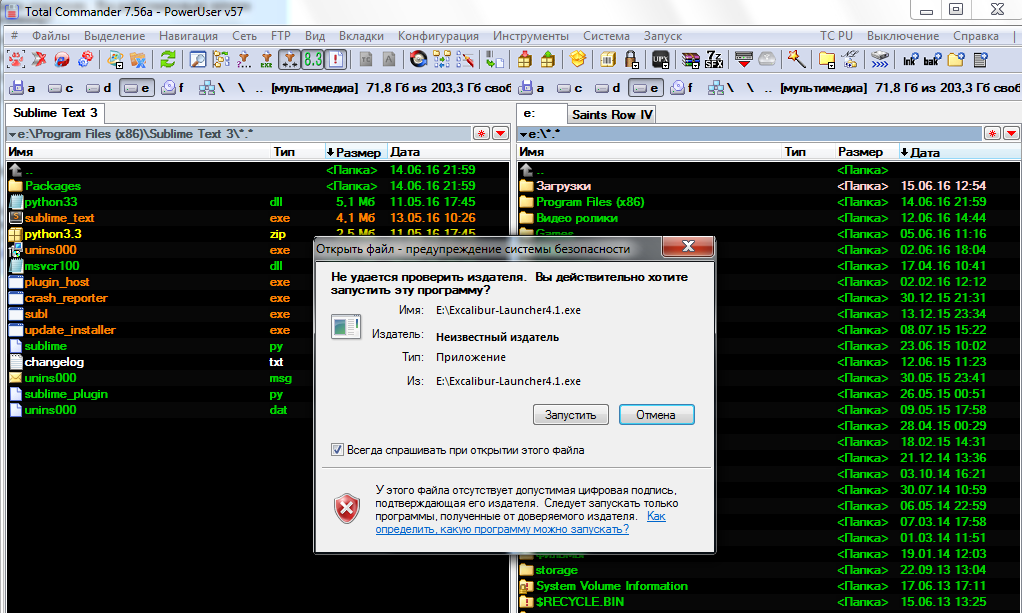Click the UPX packer icon
The height and width of the screenshot is (613, 1022).
pyautogui.click(x=660, y=60)
